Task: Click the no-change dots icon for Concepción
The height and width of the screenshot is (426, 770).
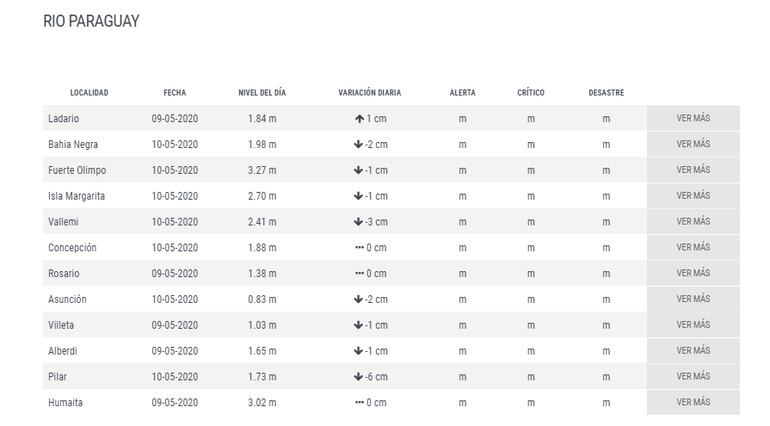Action: click(x=359, y=248)
